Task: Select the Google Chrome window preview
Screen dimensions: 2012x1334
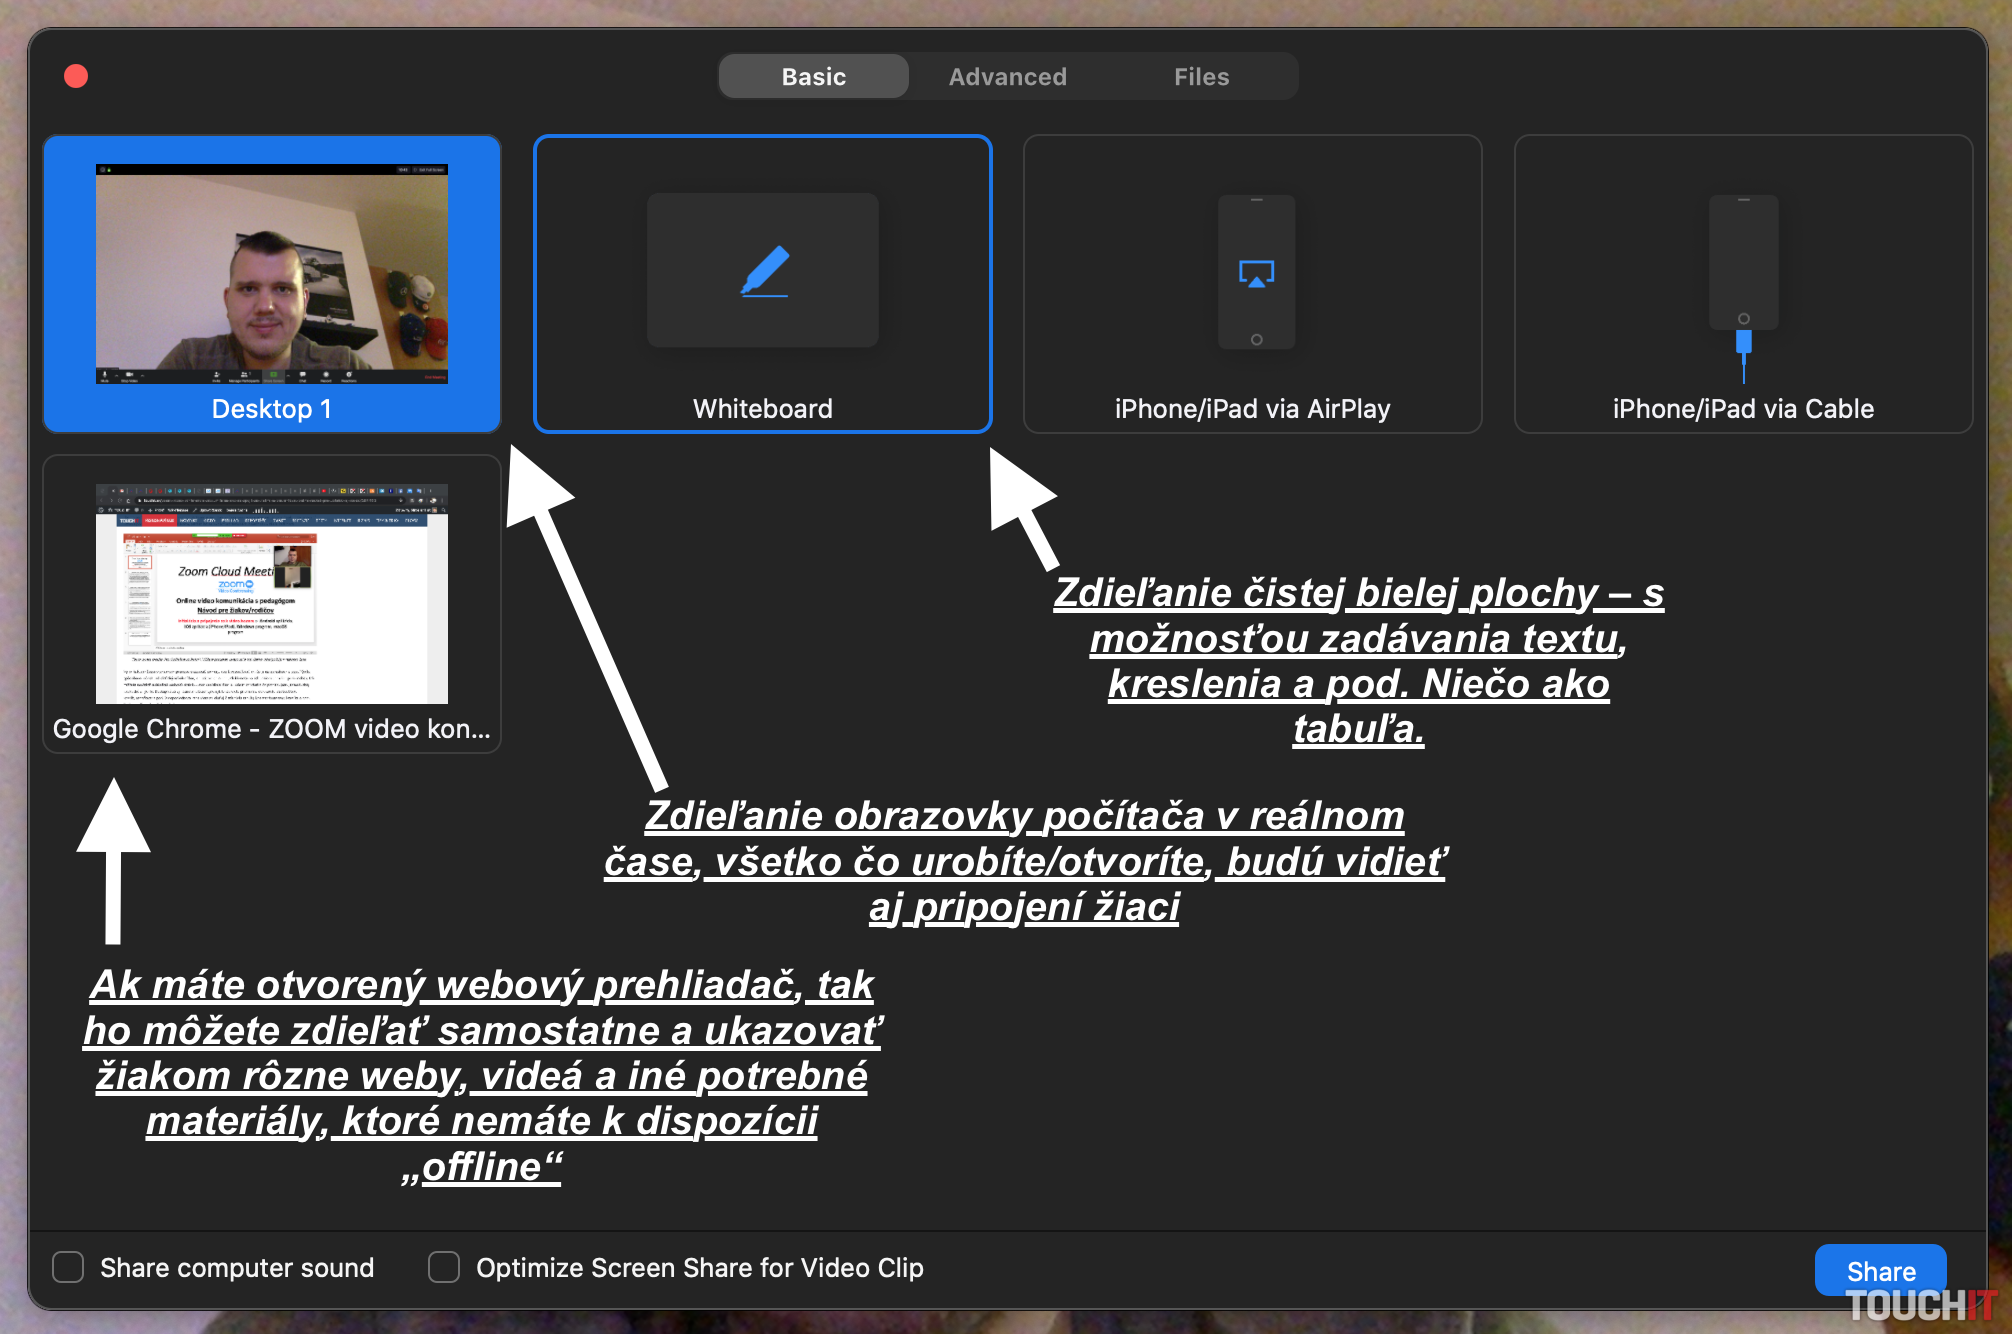Action: click(271, 593)
